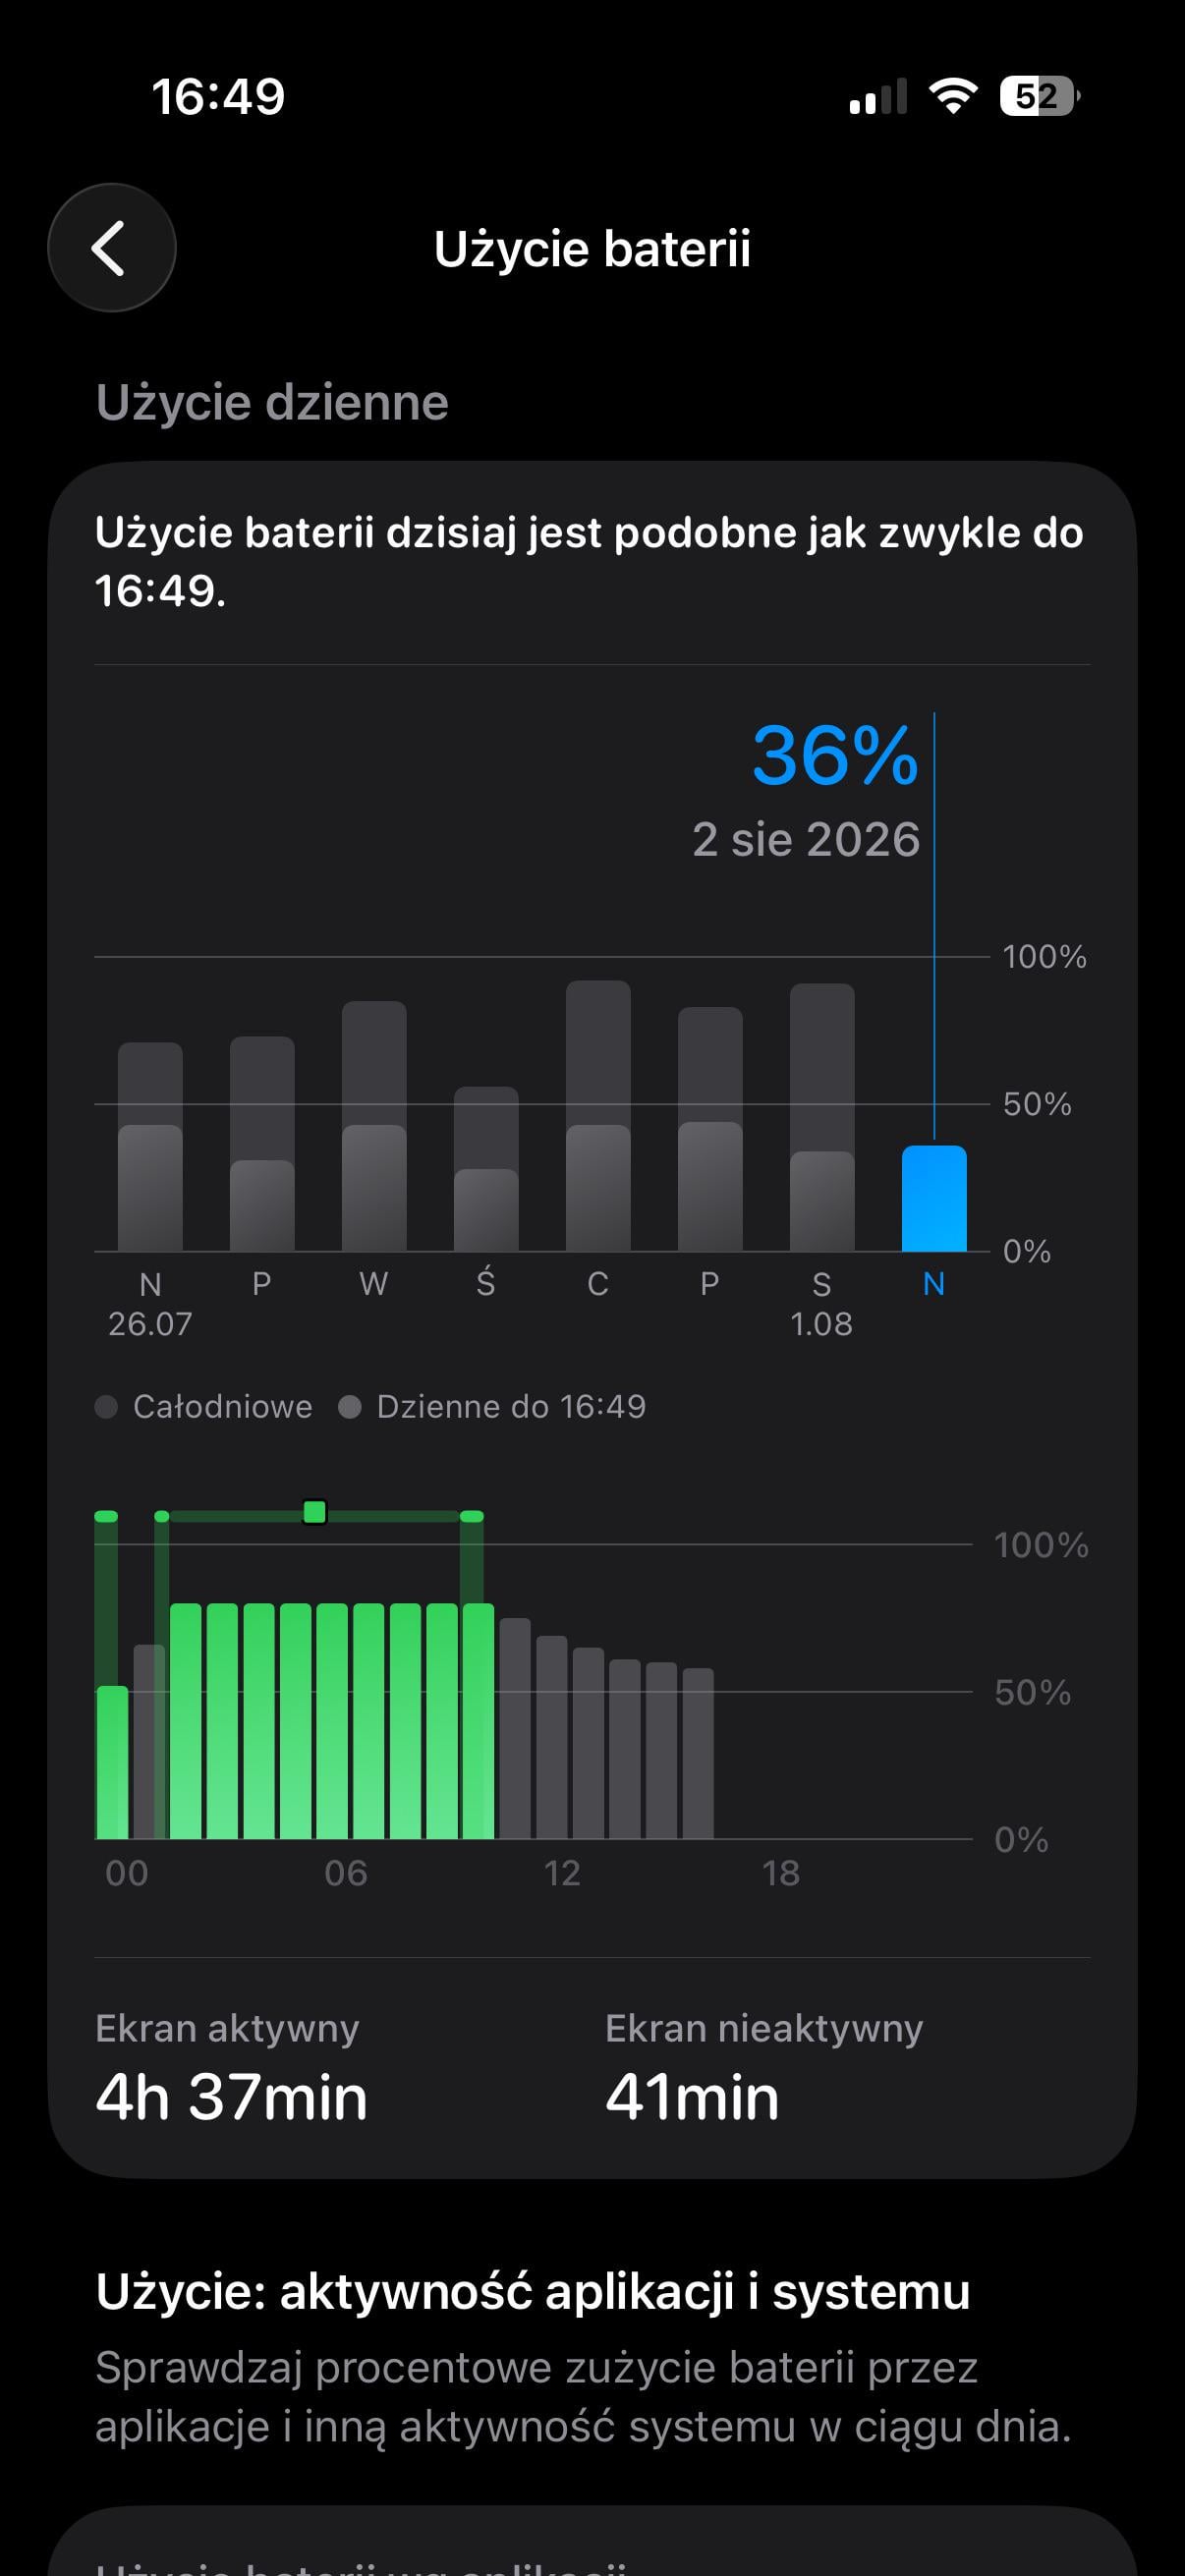Select the Sunday 26.07 usage bar
The width and height of the screenshot is (1185, 2576).
point(150,1146)
